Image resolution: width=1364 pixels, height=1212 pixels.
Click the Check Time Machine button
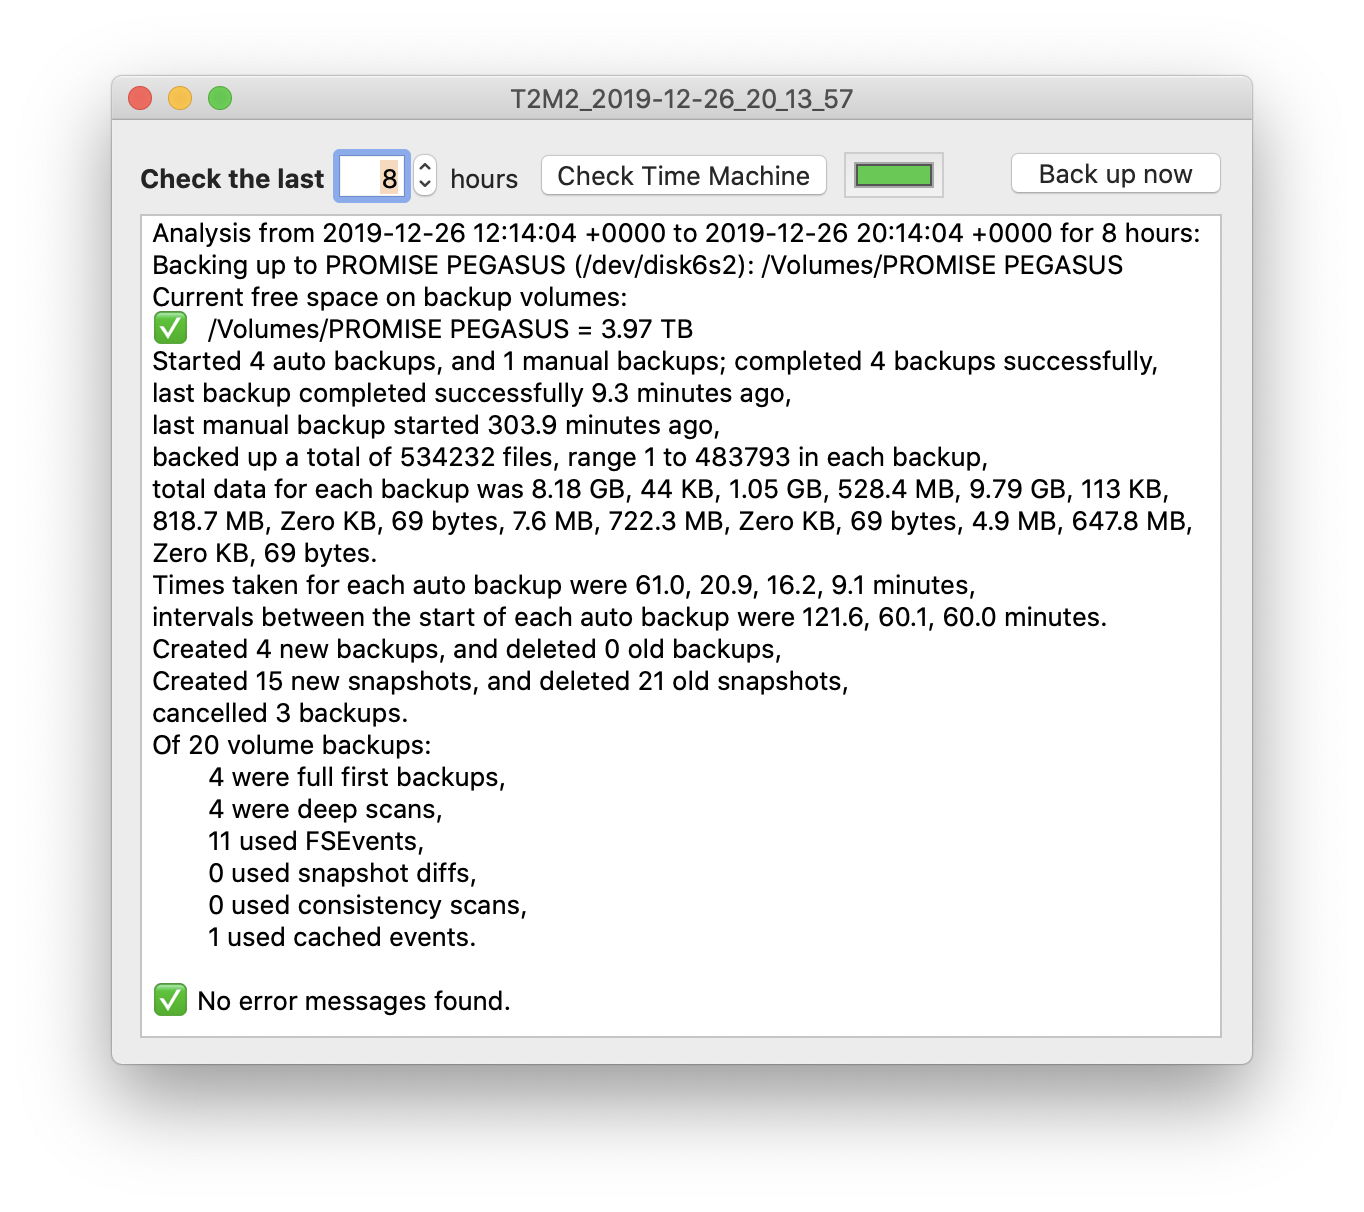coord(683,176)
